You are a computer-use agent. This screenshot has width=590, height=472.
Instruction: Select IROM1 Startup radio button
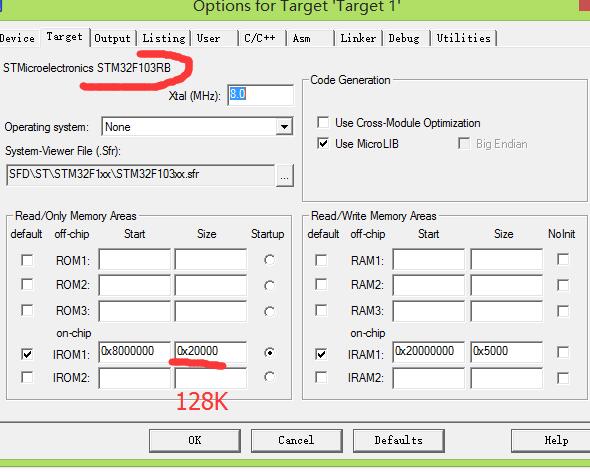coord(269,353)
